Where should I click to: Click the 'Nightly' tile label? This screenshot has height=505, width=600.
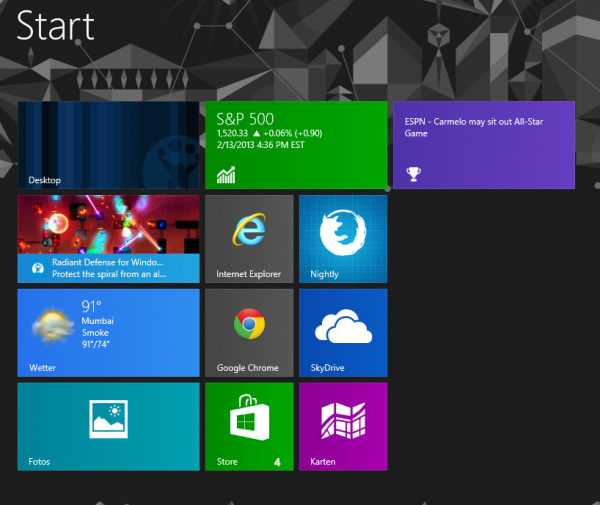coord(324,274)
